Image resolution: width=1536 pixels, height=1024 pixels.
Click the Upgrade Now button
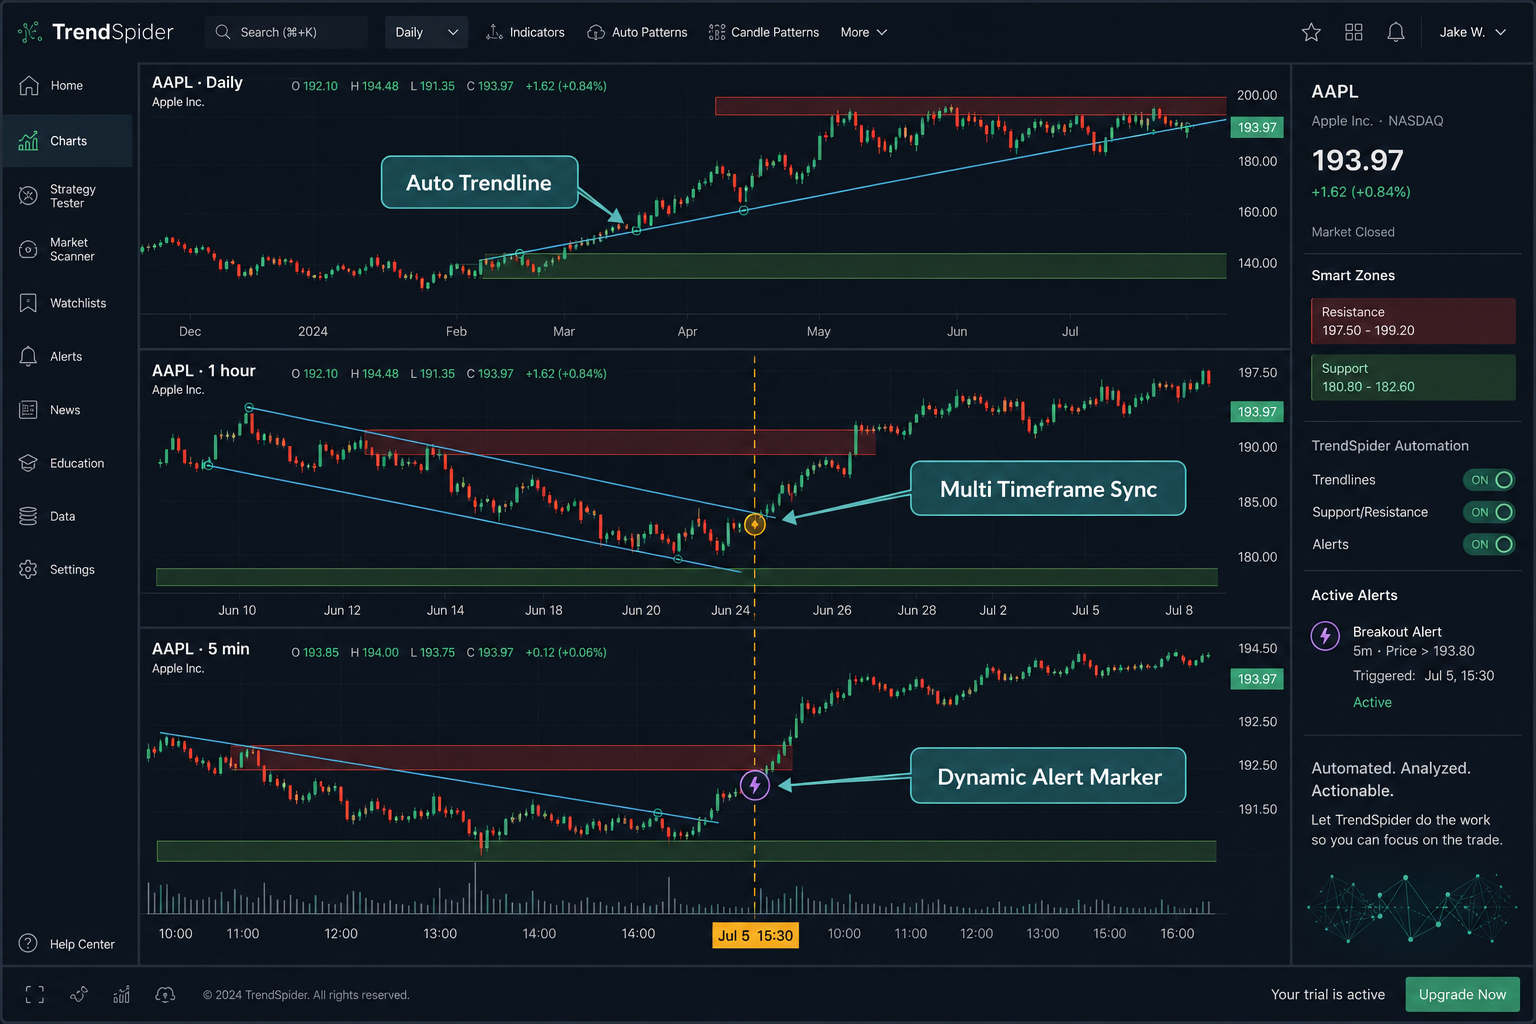[x=1463, y=994]
